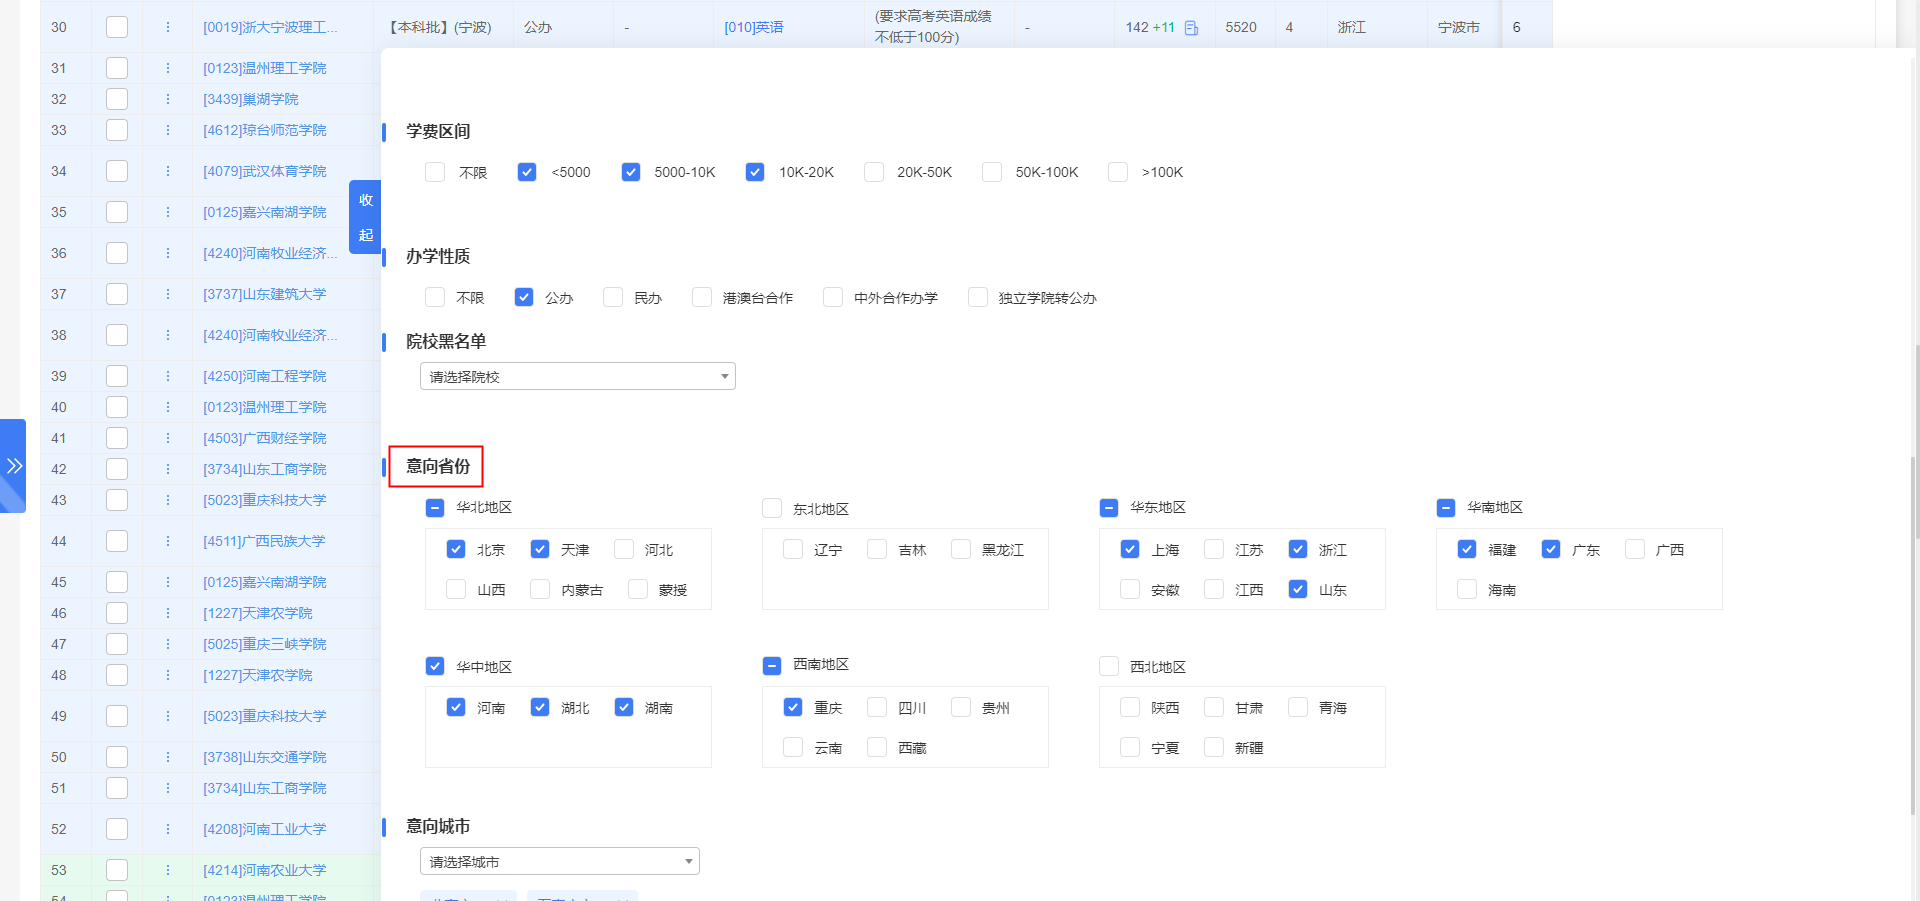Open the three-dot menu for 重庆科技大学 row 43
1920x901 pixels.
pos(167,500)
